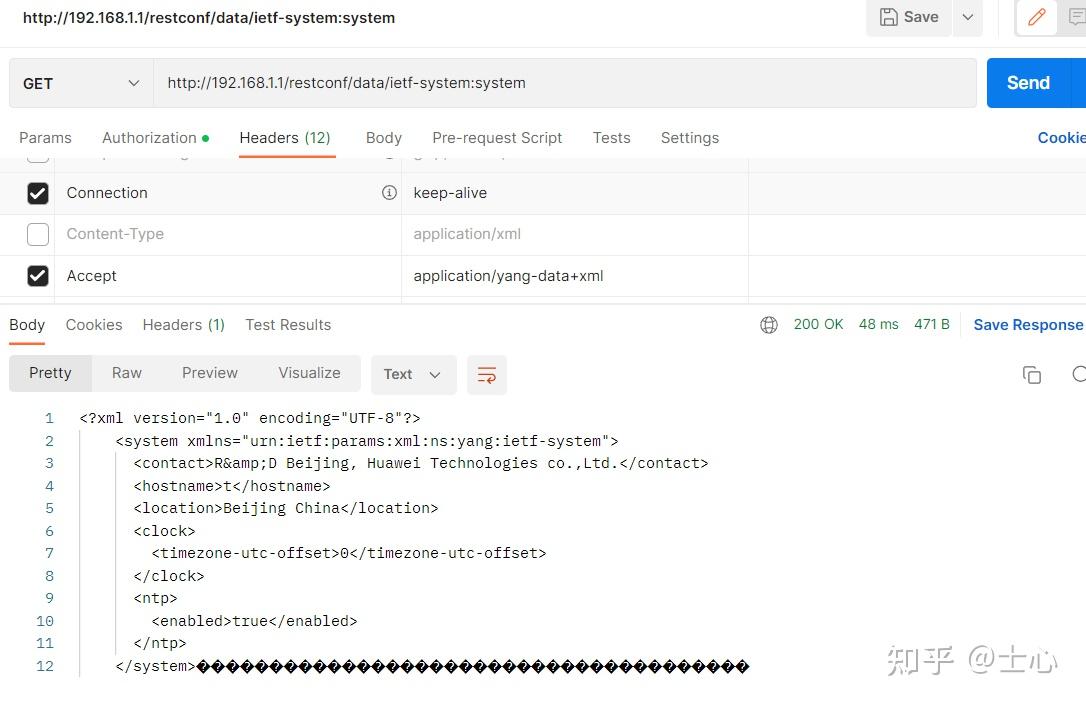Enable the Content-Type header checkbox
This screenshot has width=1086, height=704.
pyautogui.click(x=38, y=234)
